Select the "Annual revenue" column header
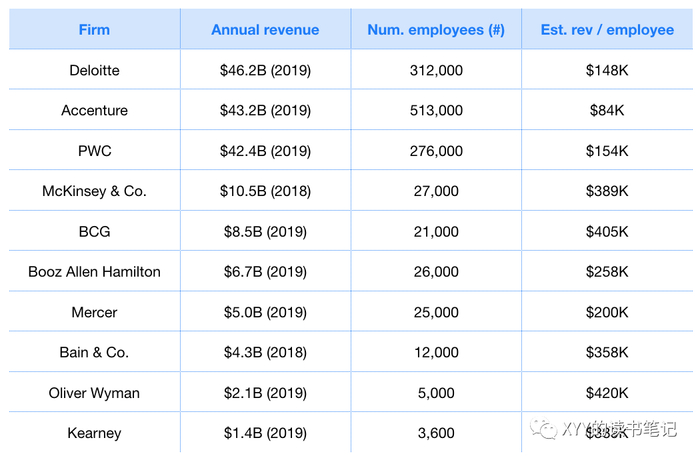 point(265,30)
